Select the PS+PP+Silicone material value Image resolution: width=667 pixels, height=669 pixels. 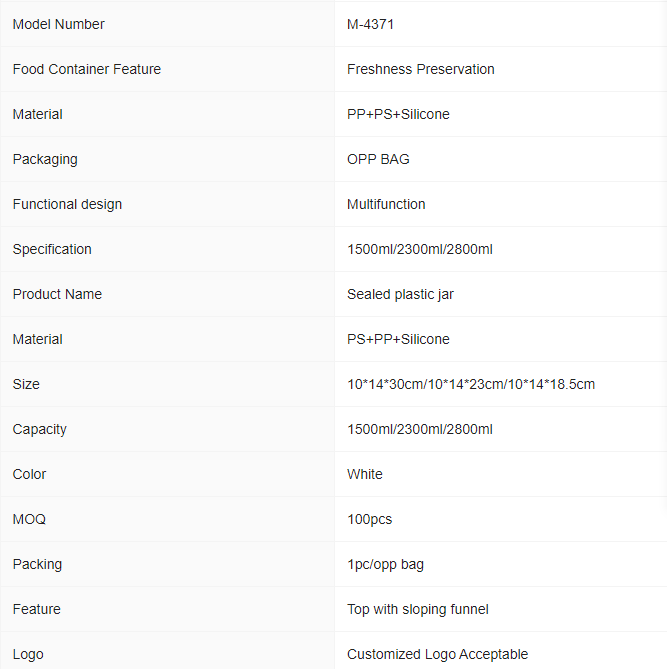click(398, 339)
